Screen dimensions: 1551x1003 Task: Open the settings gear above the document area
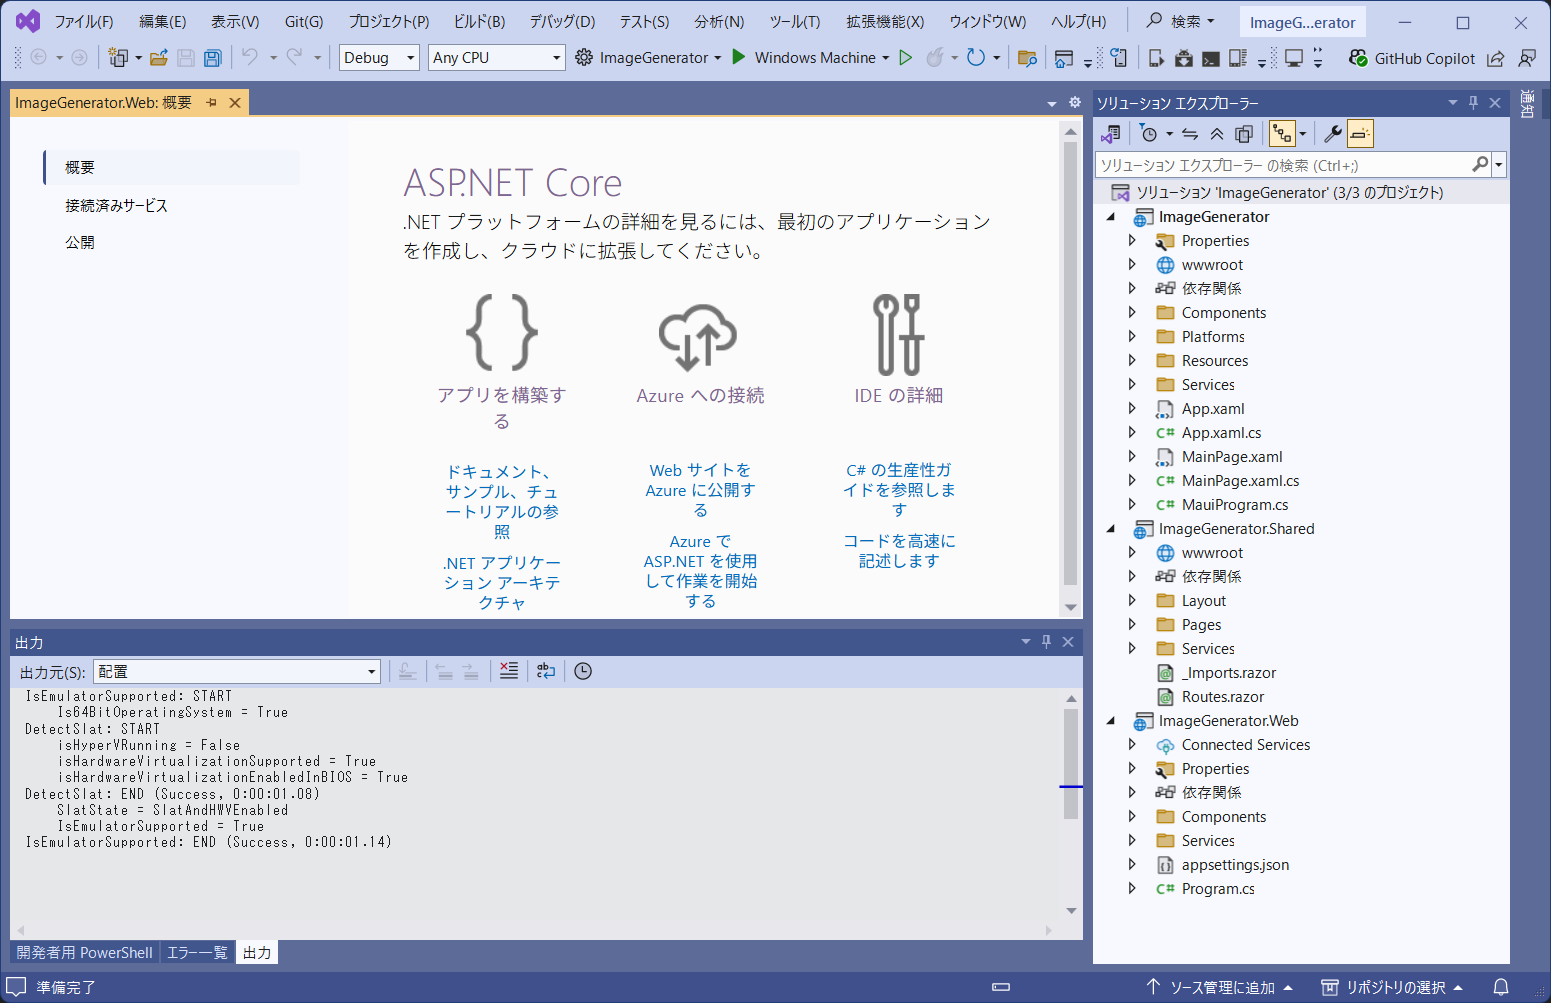[x=1075, y=102]
